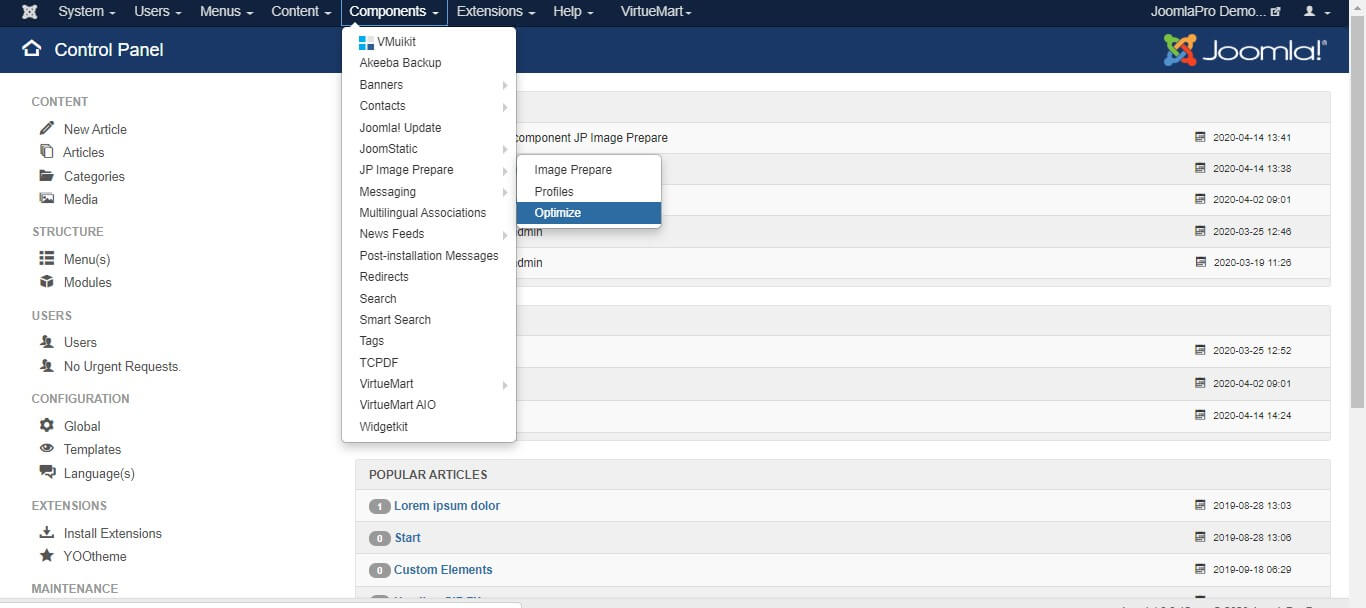Screen dimensions: 1366x608
Task: Expand the VirtueMart submenu in Components
Action: (x=428, y=384)
